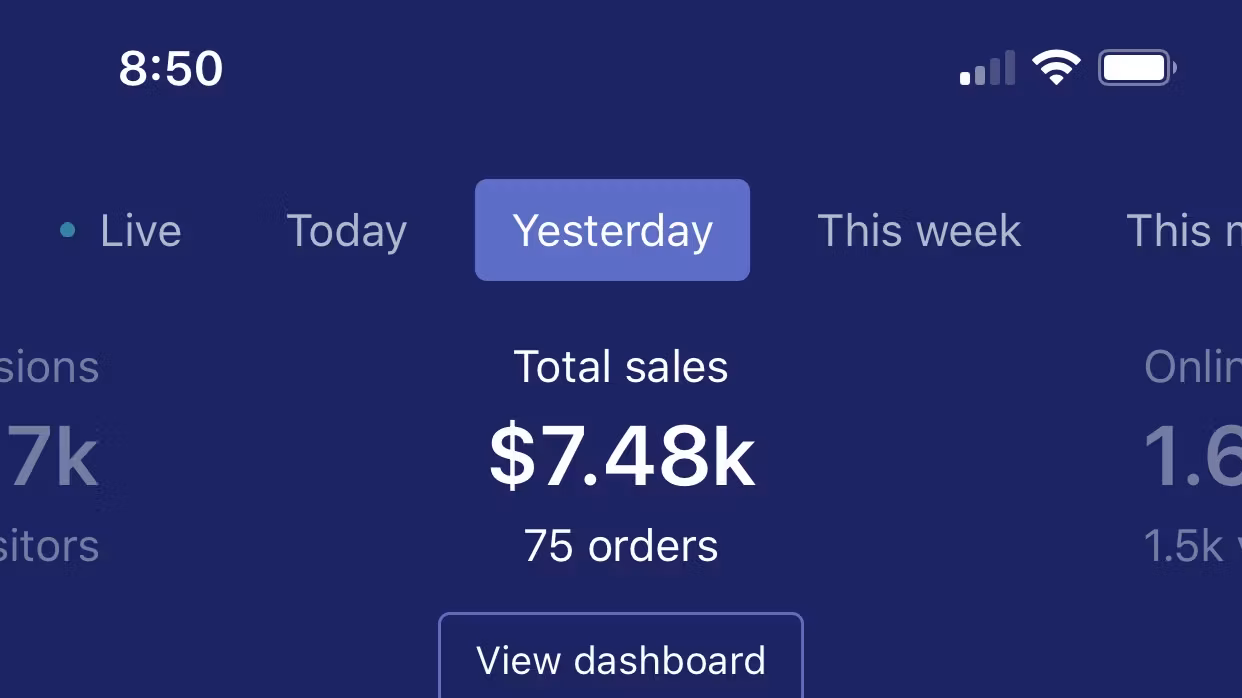Tap the visitors text under 7k

coord(49,546)
